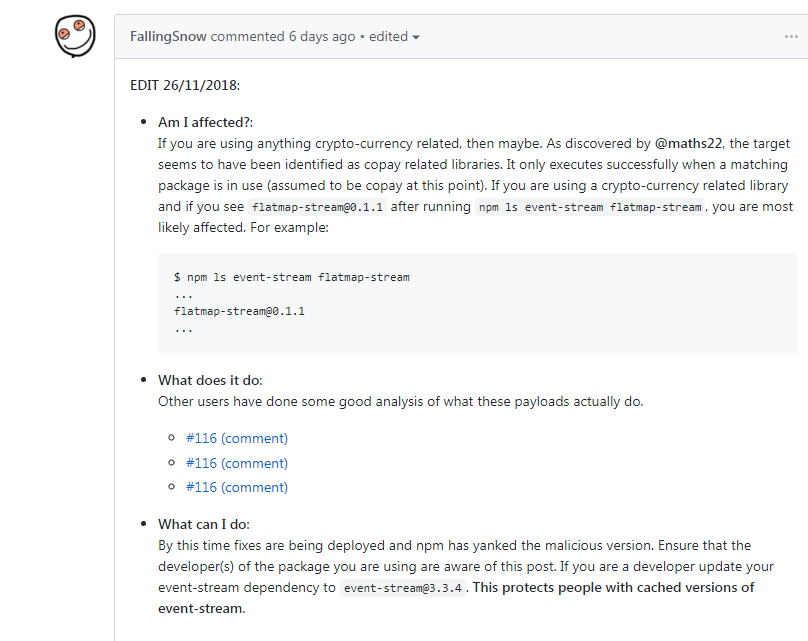This screenshot has height=641, width=808.
Task: Open the comment options ellipsis menu
Action: [791, 36]
